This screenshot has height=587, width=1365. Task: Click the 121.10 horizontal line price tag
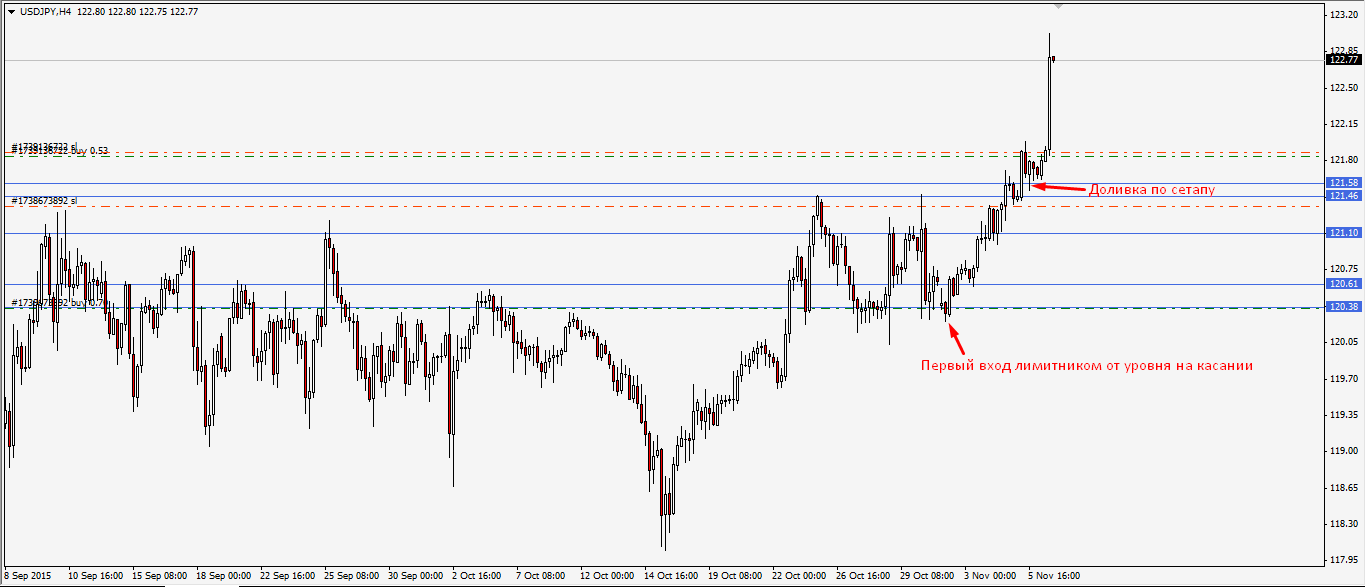pos(1343,233)
